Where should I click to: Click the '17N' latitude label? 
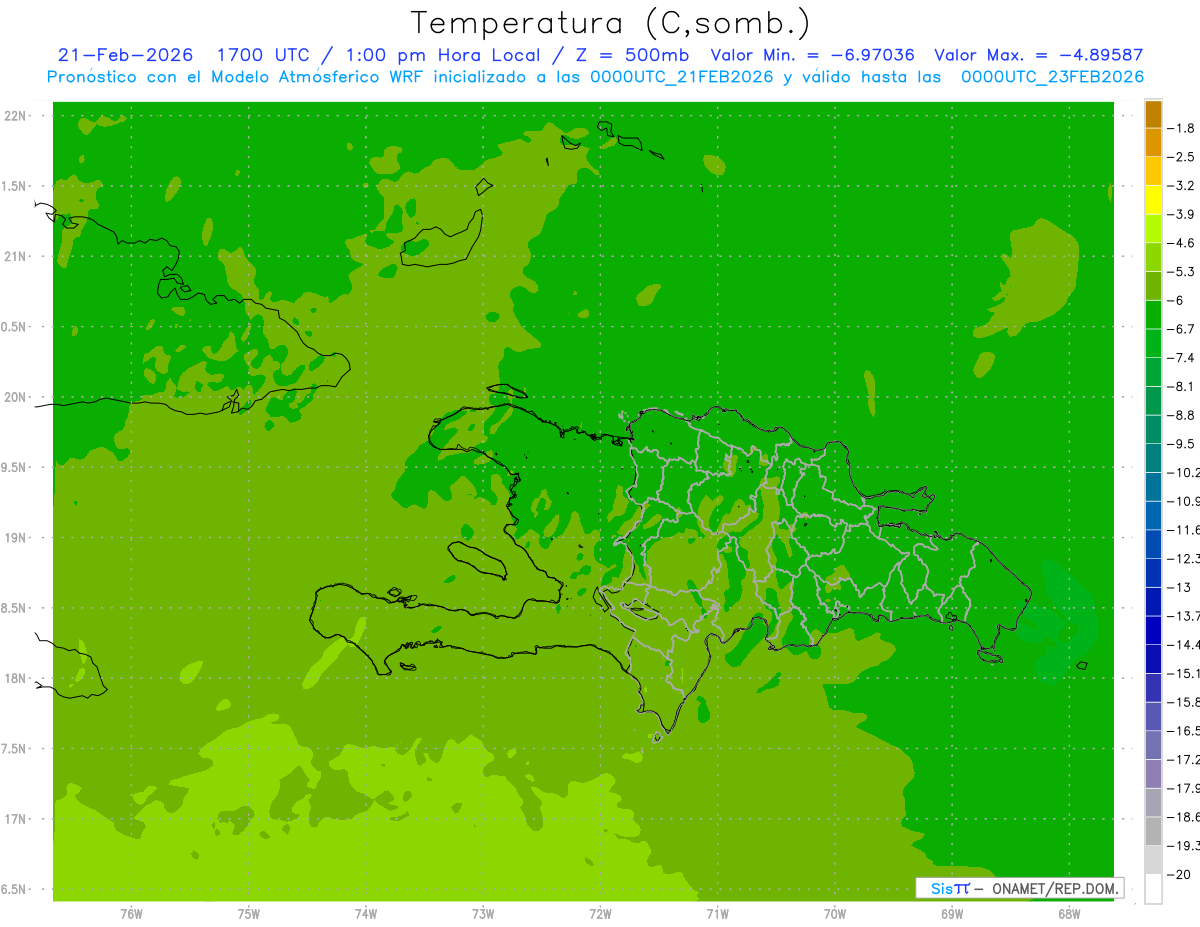[x=16, y=819]
